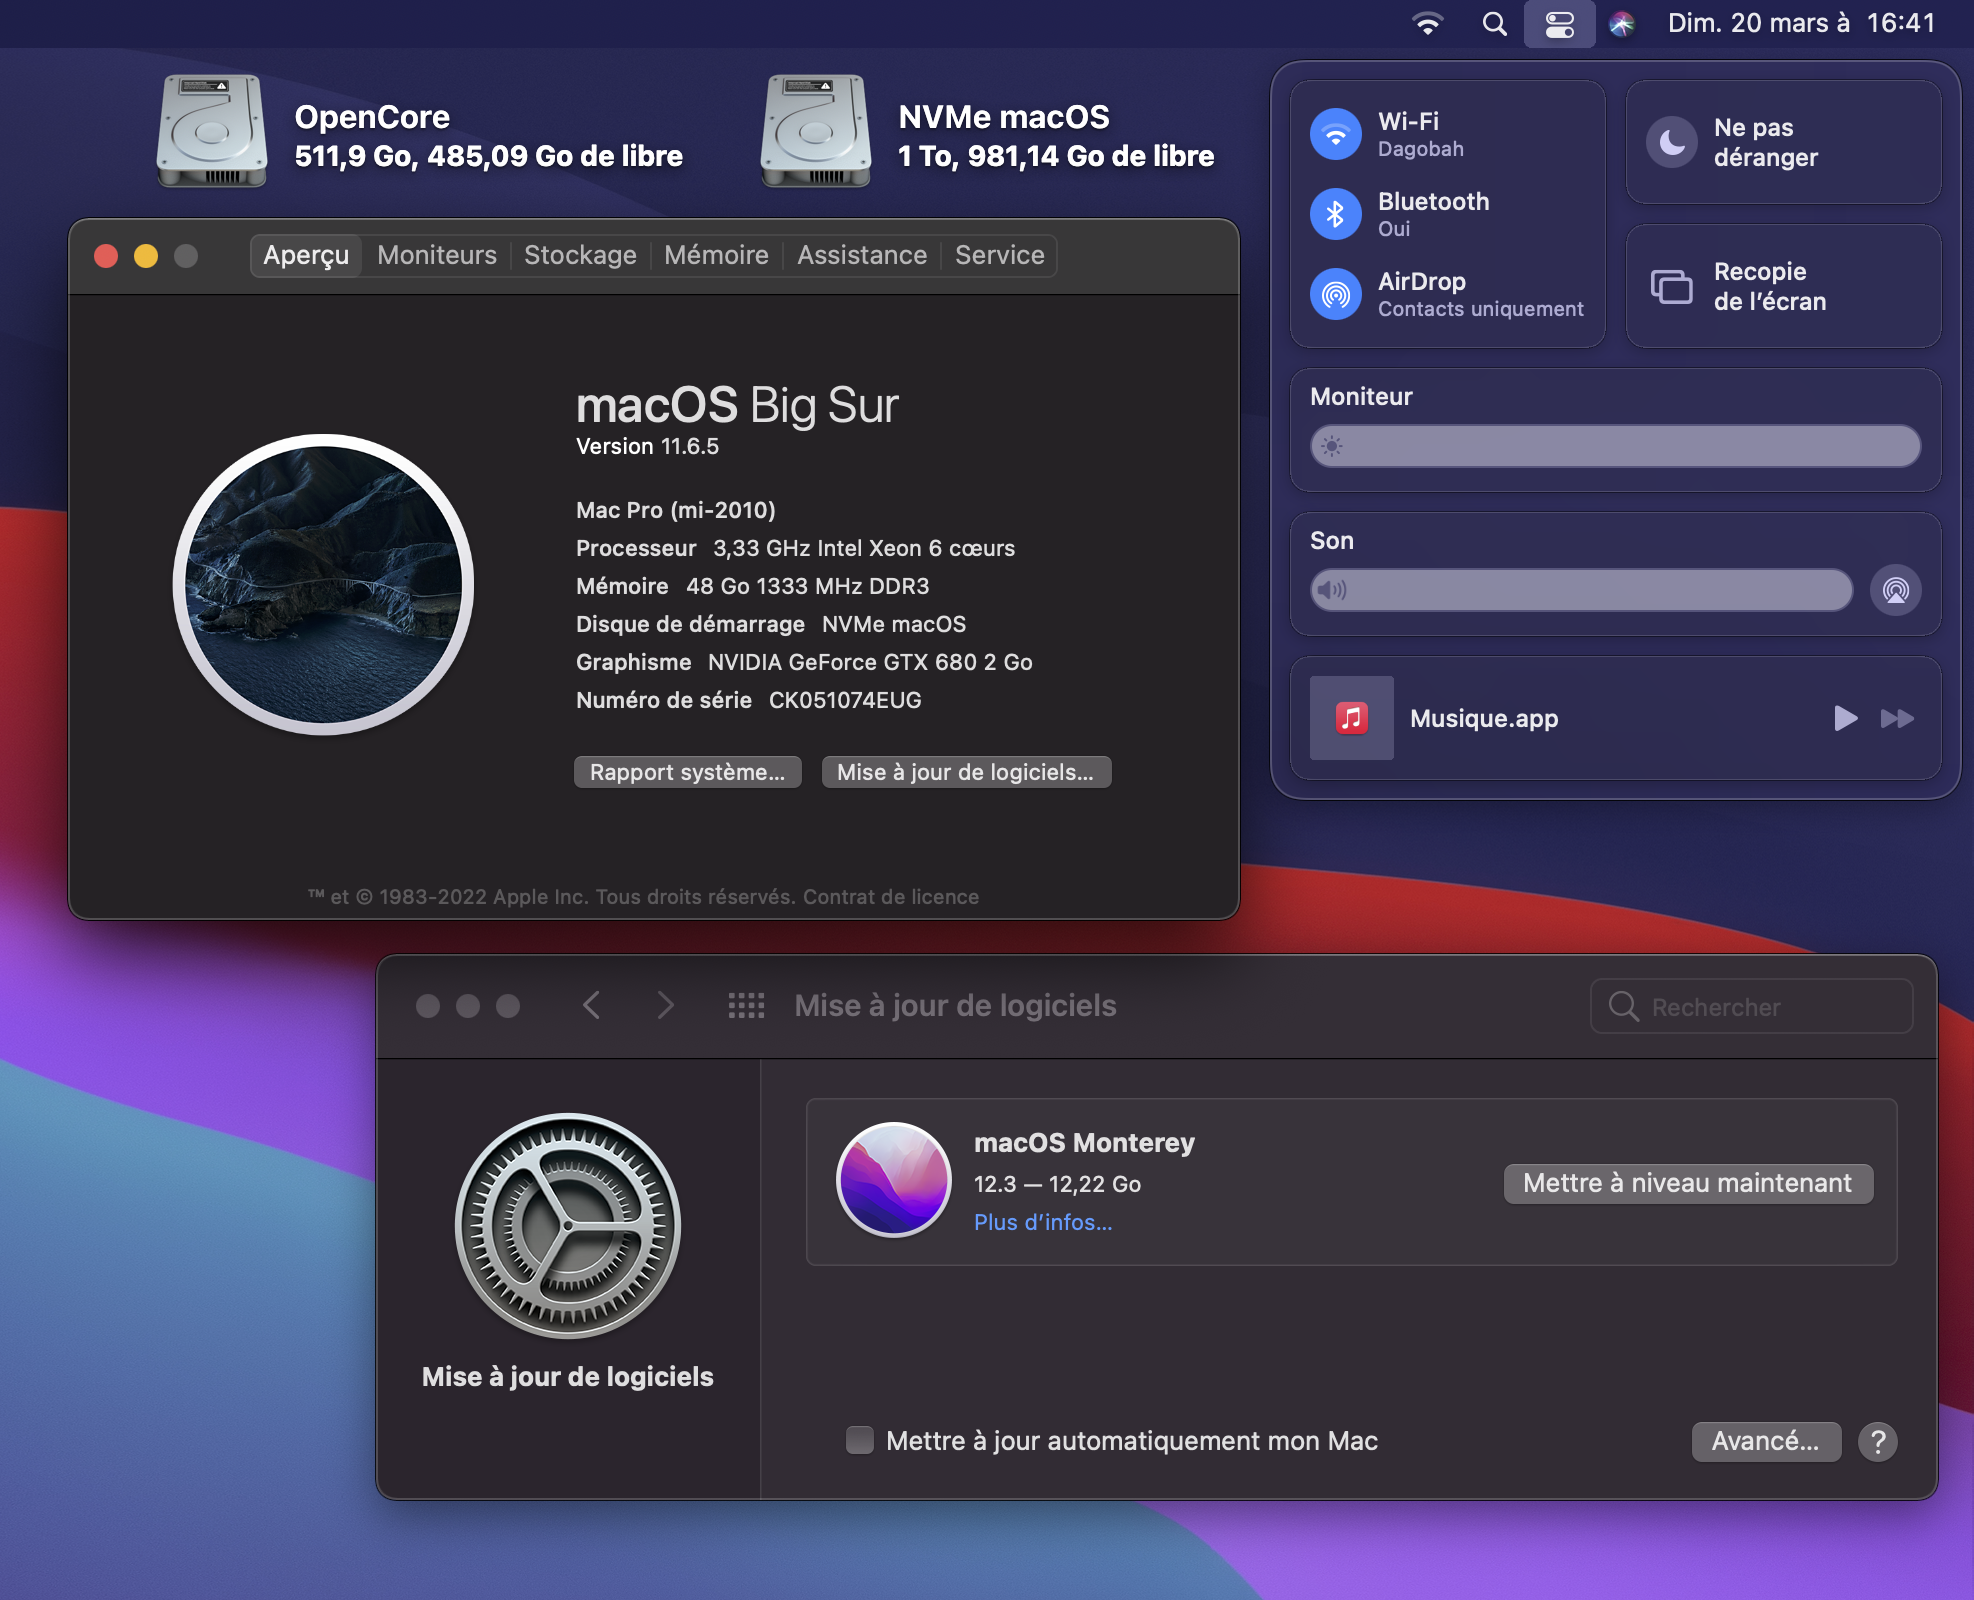Switch to the Mémoire tab

tap(716, 255)
